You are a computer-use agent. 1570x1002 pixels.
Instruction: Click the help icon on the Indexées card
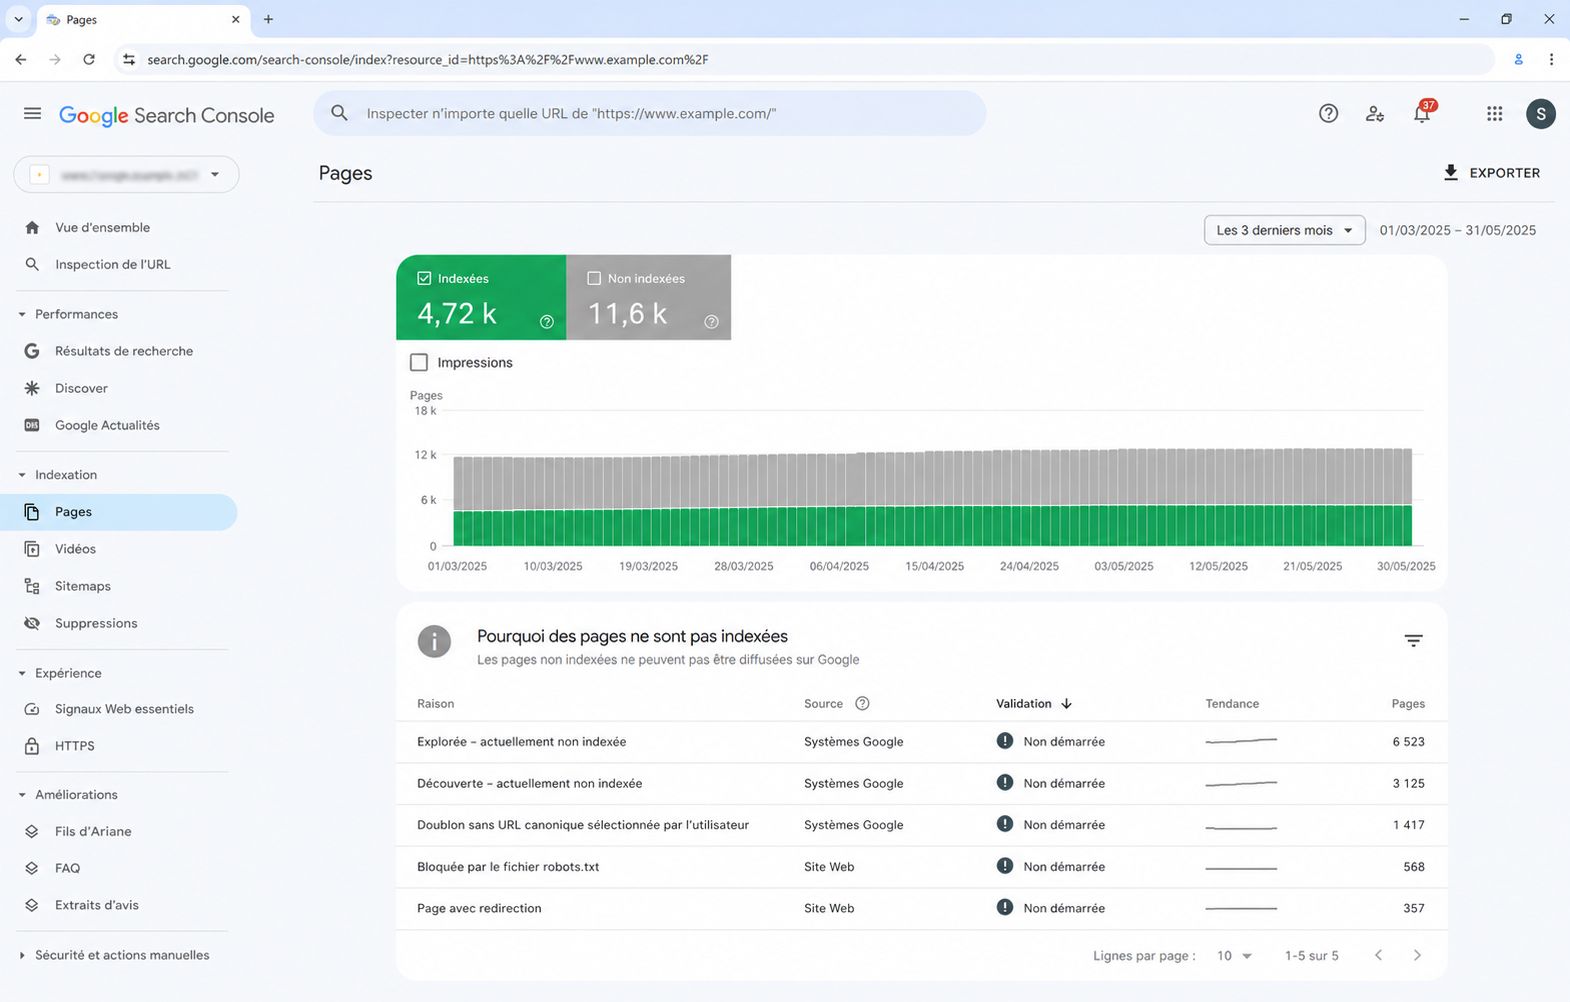point(546,322)
